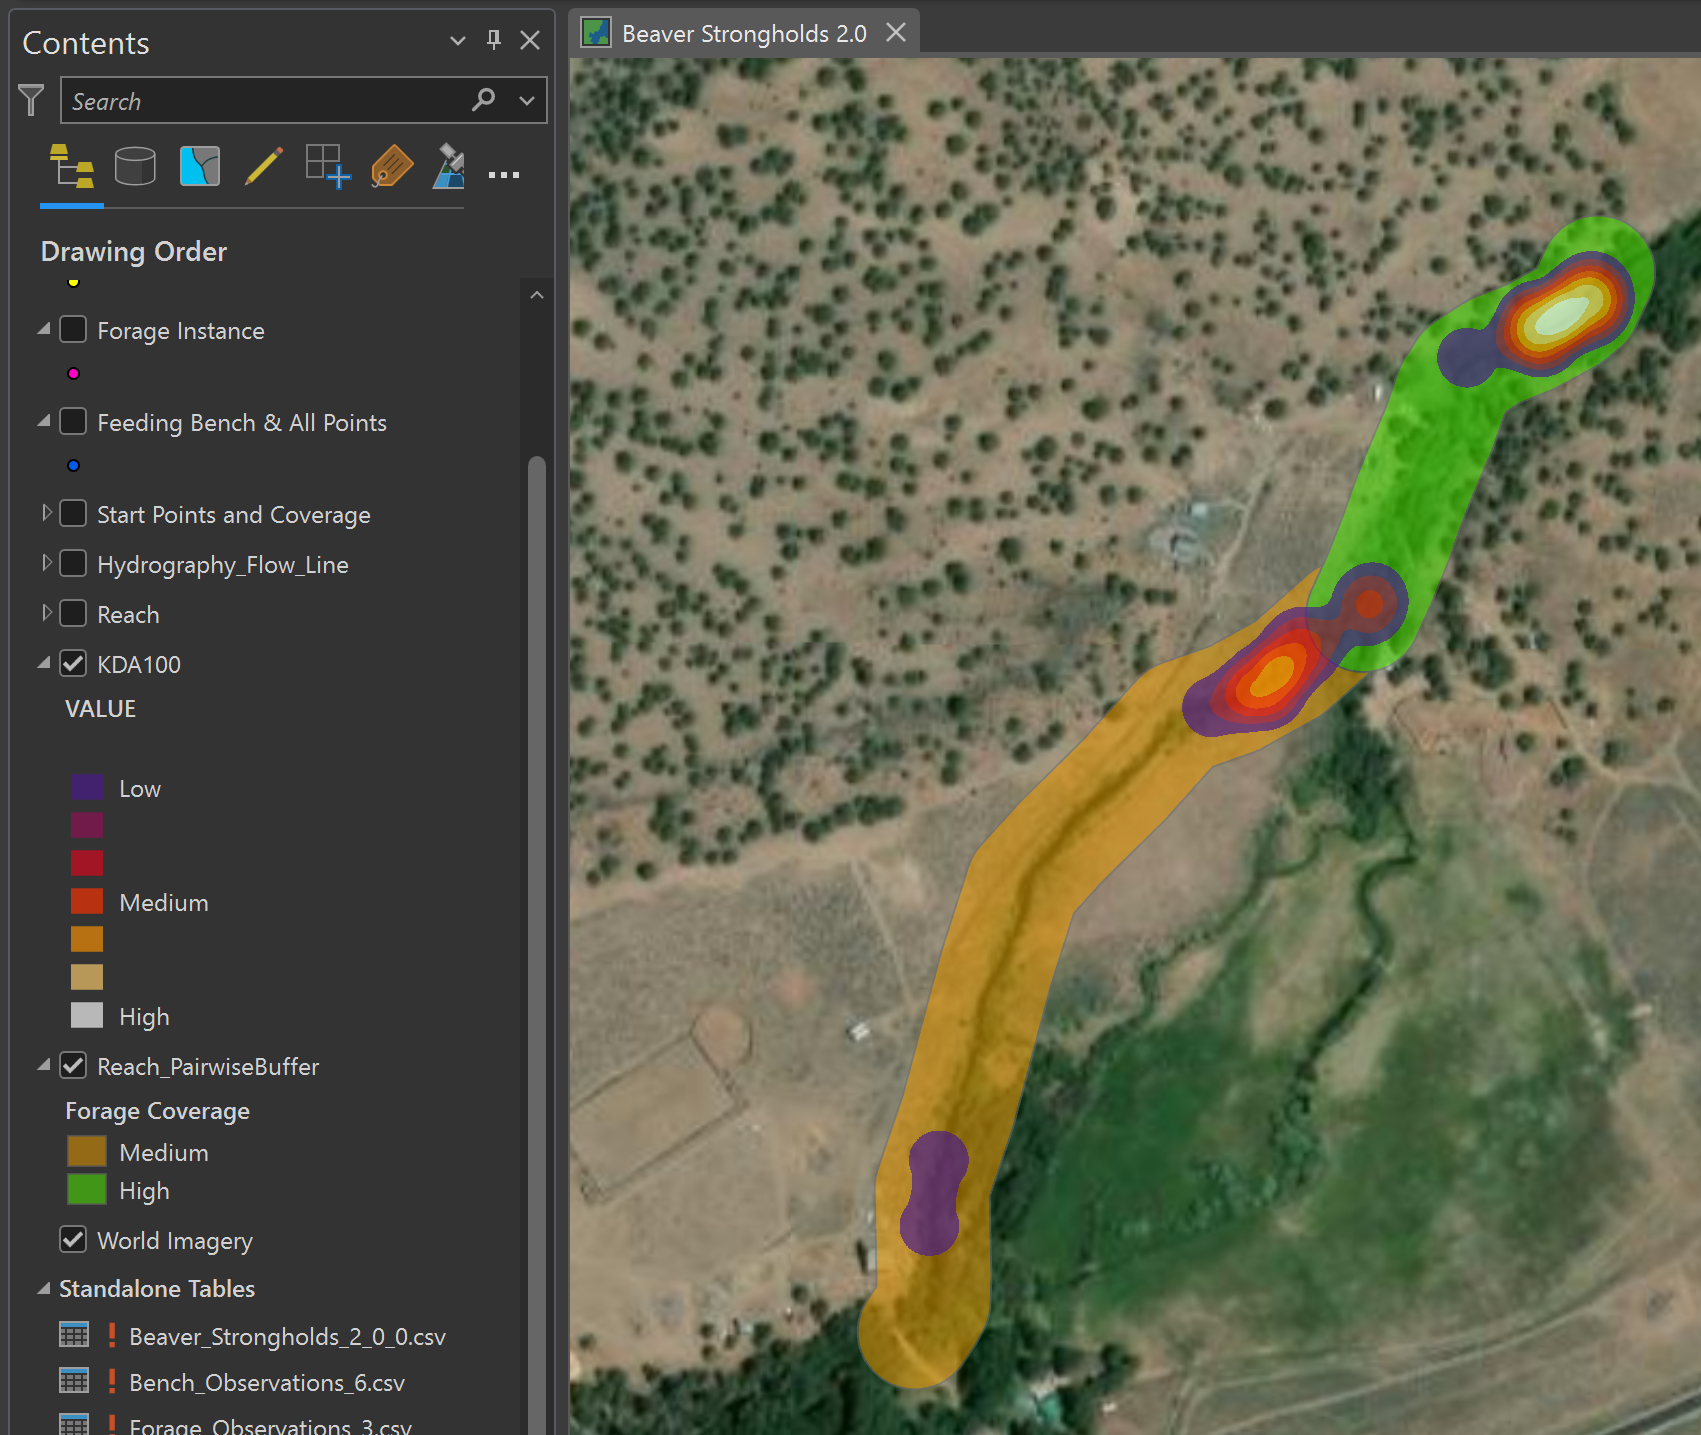This screenshot has height=1435, width=1701.
Task: Select the Beaver Strongholds 2.0 map tab
Action: pos(743,34)
